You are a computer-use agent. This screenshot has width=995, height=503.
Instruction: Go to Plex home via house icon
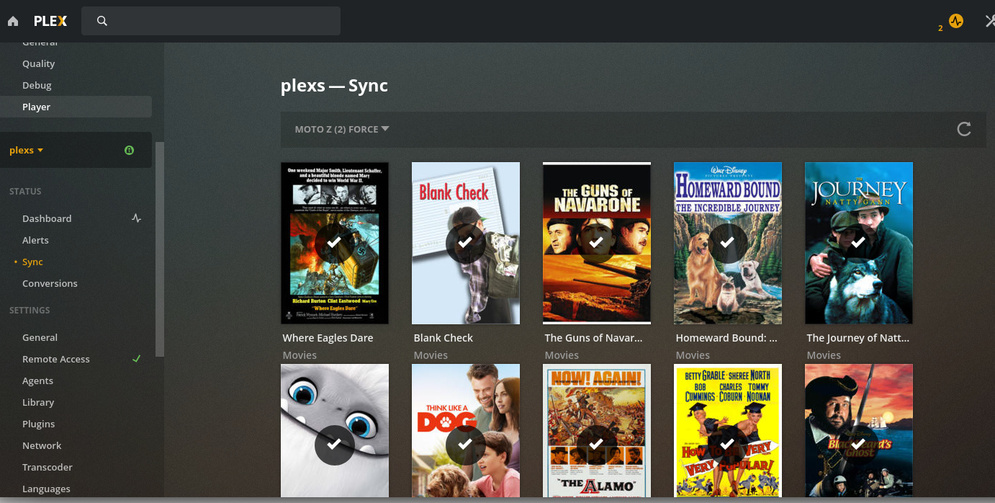(x=13, y=21)
